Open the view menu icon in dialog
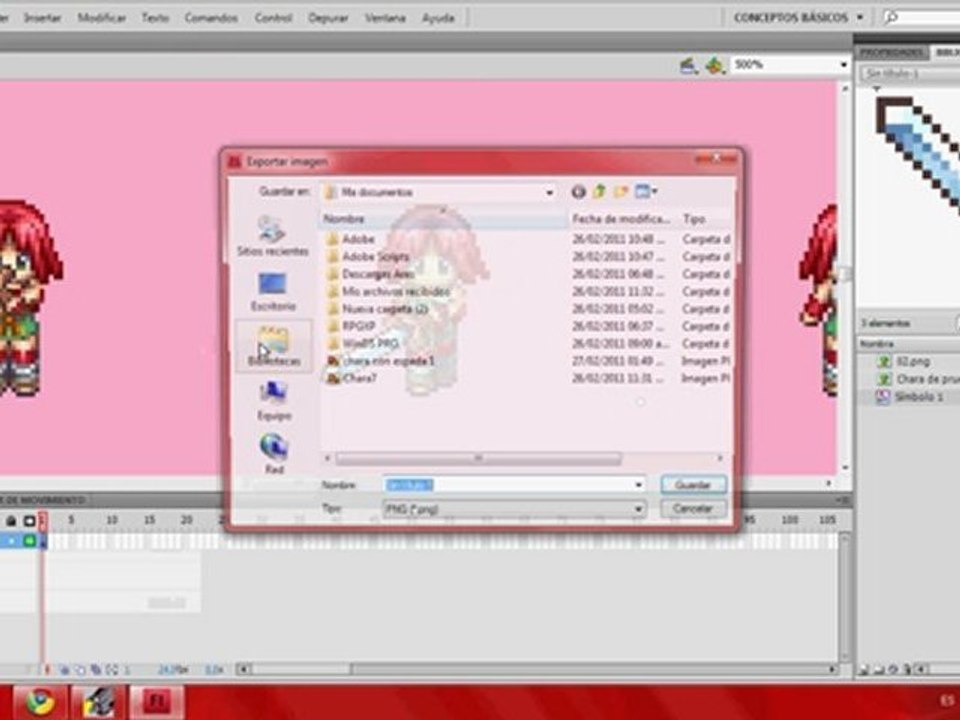960x720 pixels. coord(645,192)
